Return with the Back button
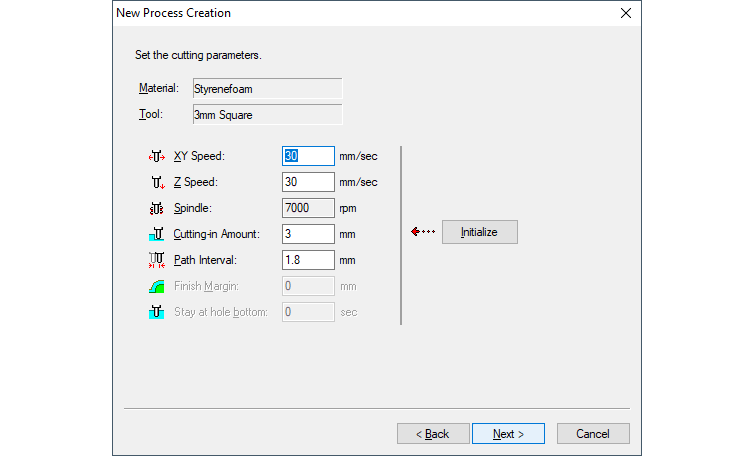The image size is (754, 456). tap(433, 434)
